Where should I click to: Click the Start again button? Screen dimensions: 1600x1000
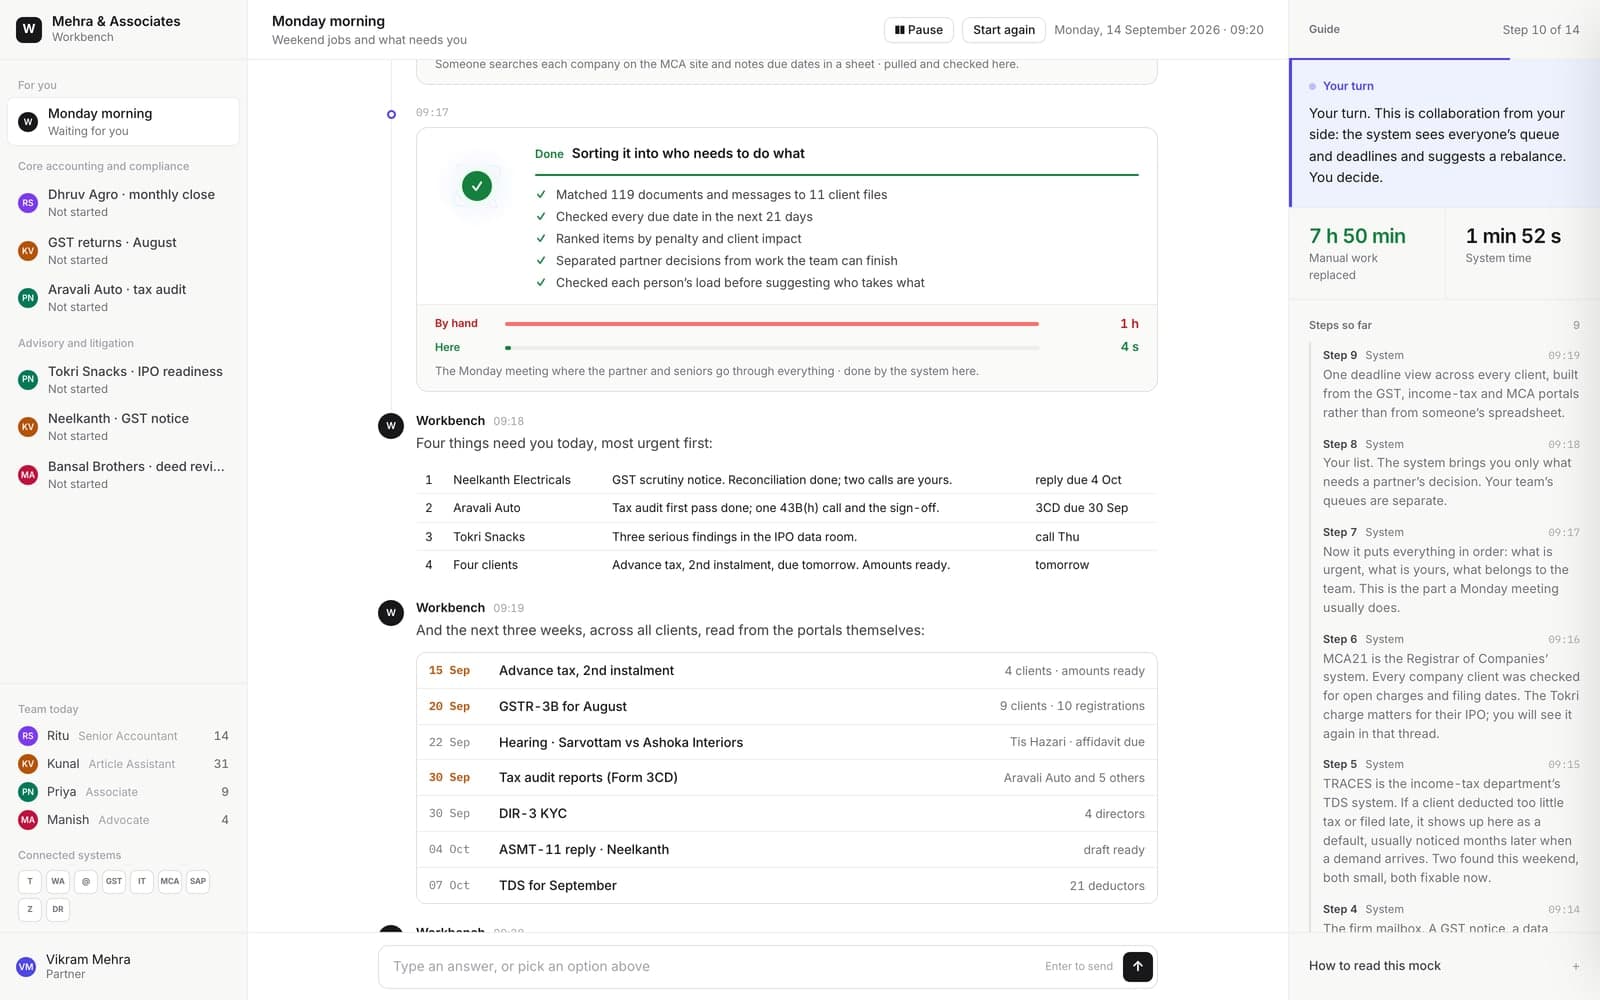click(1004, 30)
